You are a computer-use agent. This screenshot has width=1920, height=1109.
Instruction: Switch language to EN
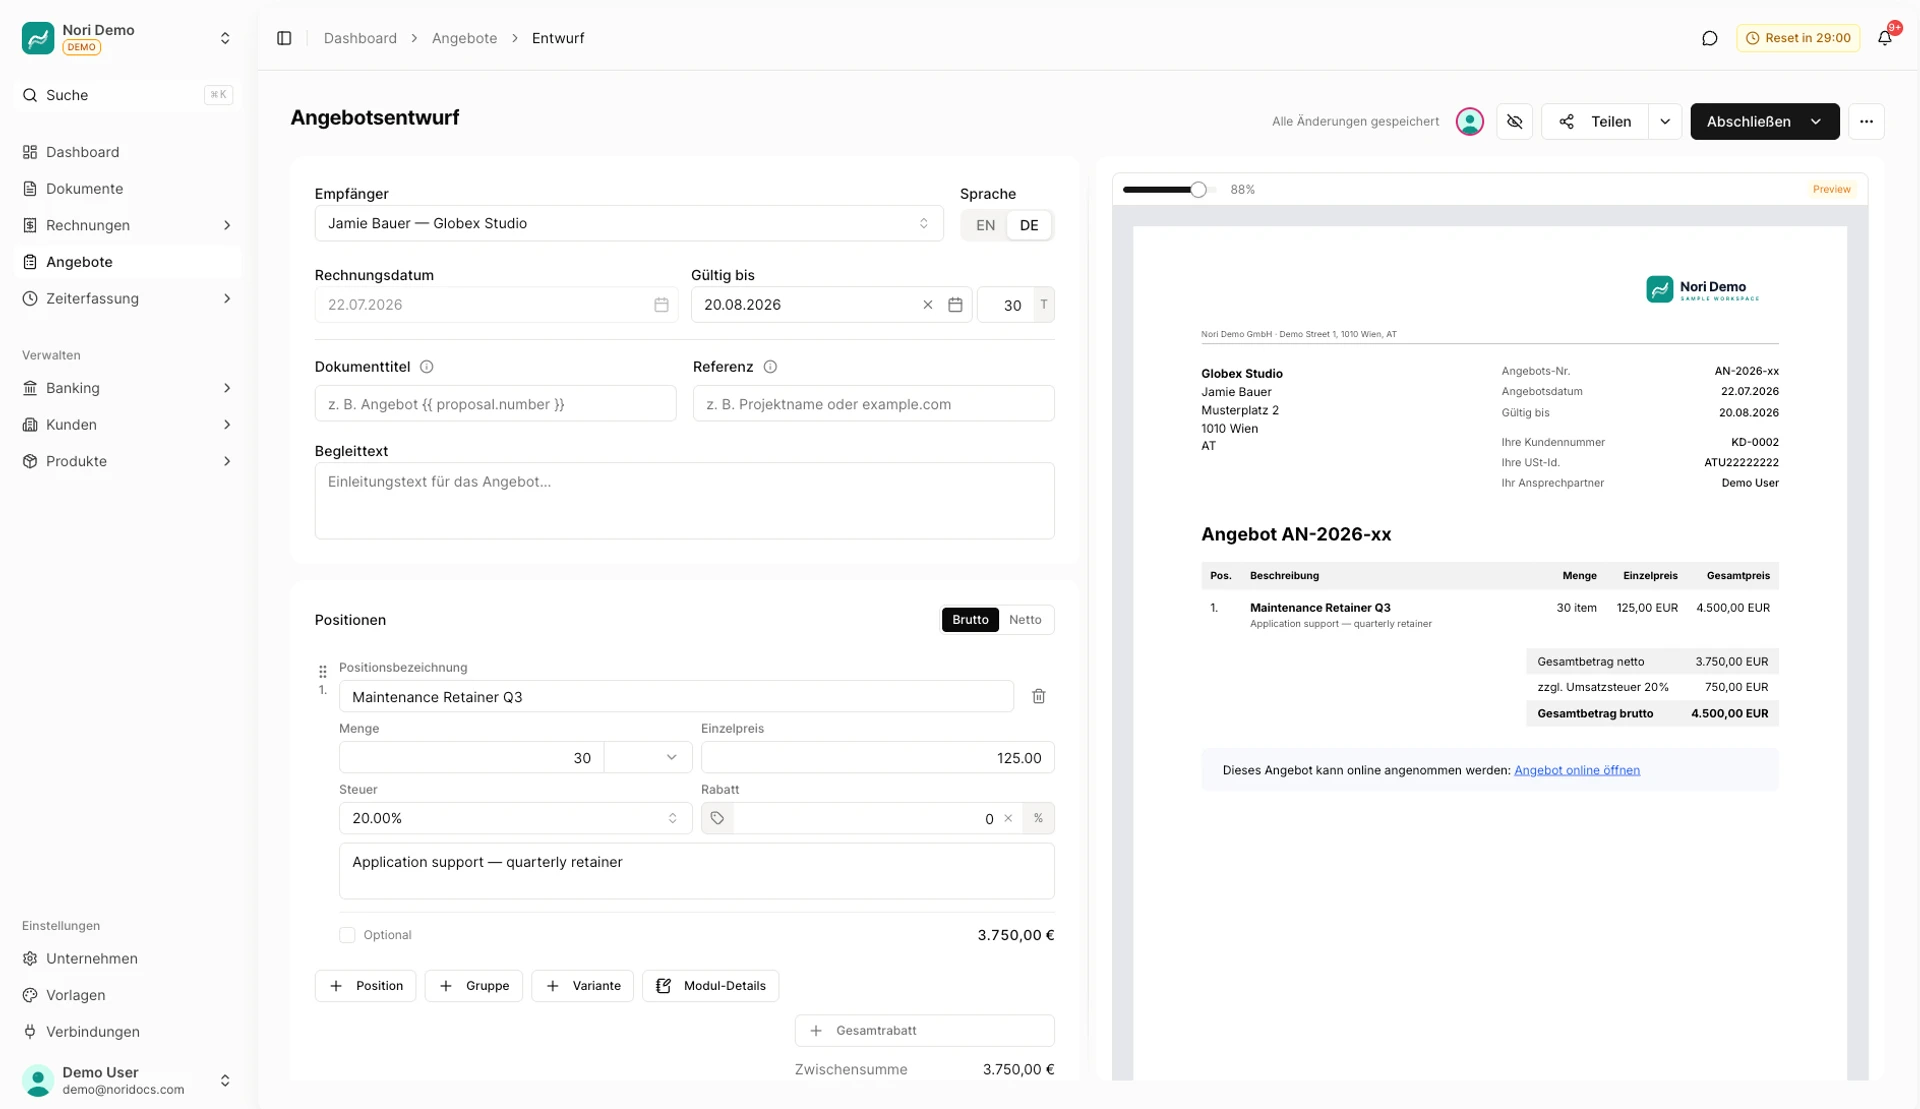click(985, 225)
